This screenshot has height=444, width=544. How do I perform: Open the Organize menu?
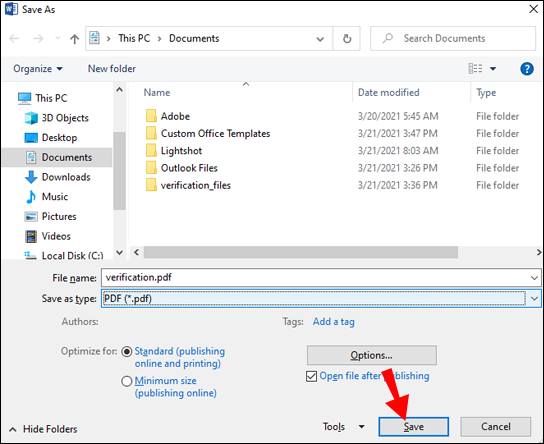(38, 69)
